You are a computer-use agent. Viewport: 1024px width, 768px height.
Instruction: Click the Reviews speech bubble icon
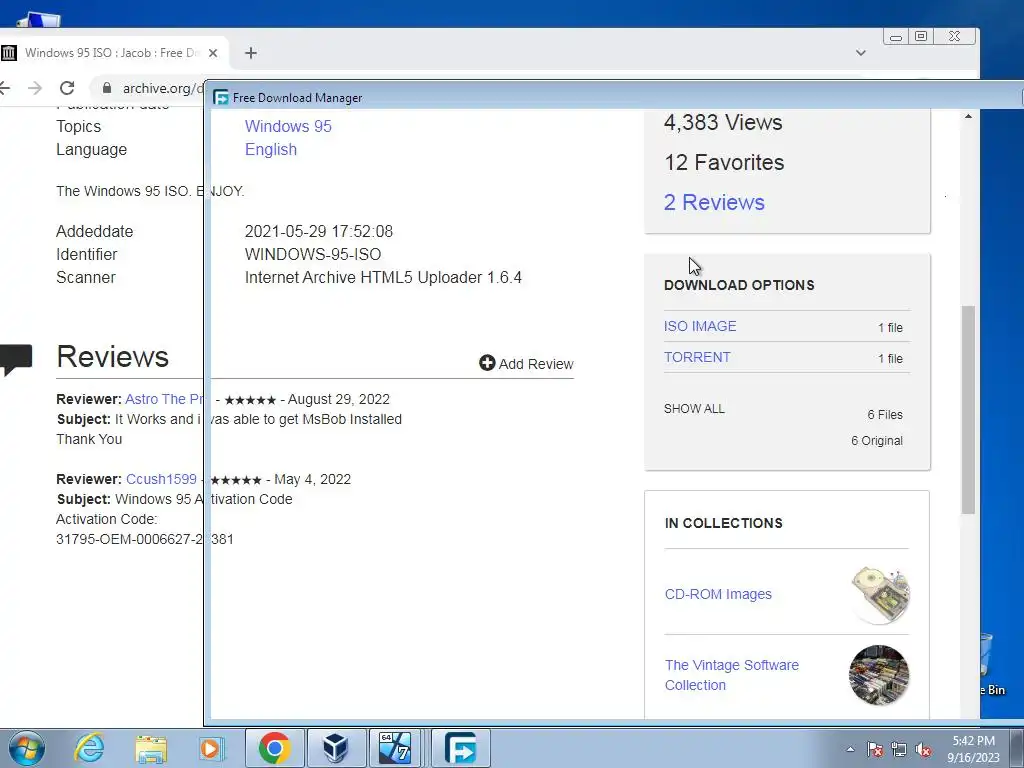coord(16,359)
